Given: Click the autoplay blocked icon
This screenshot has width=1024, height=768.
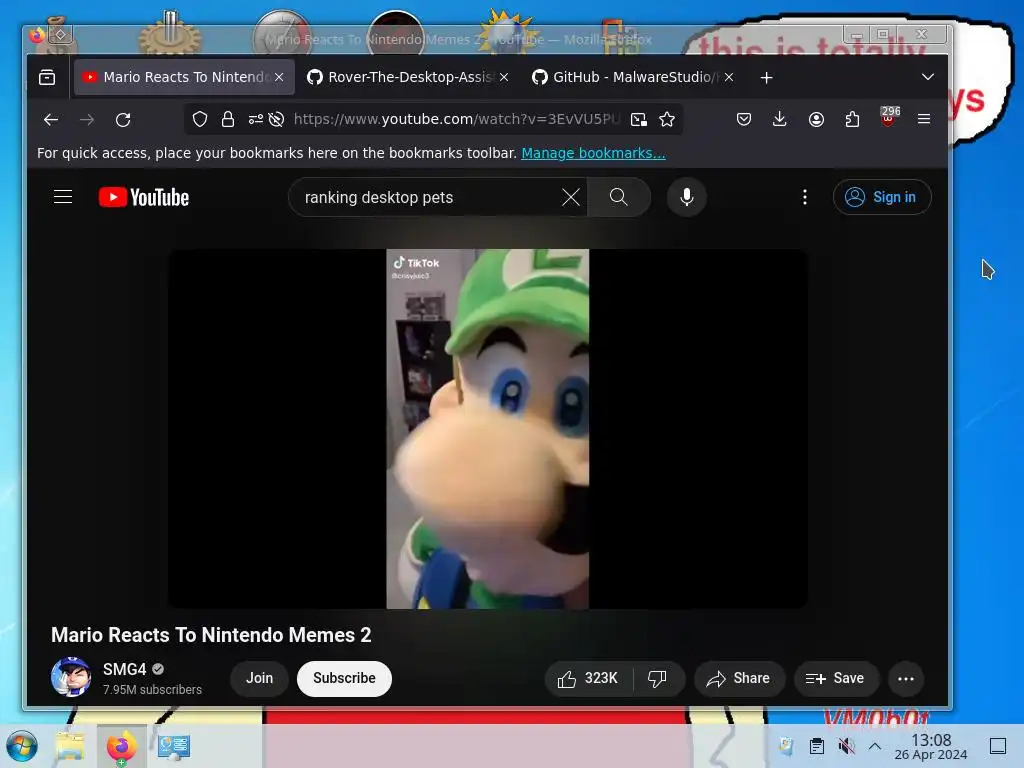Looking at the screenshot, I should coord(276,119).
